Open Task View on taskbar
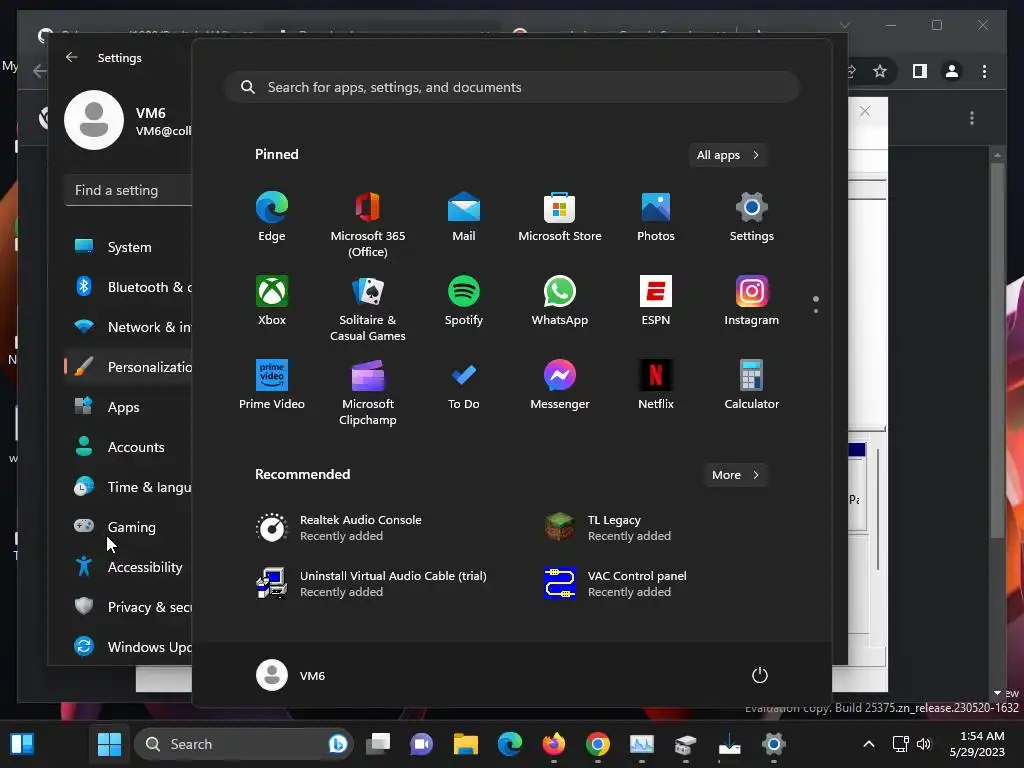 point(378,743)
